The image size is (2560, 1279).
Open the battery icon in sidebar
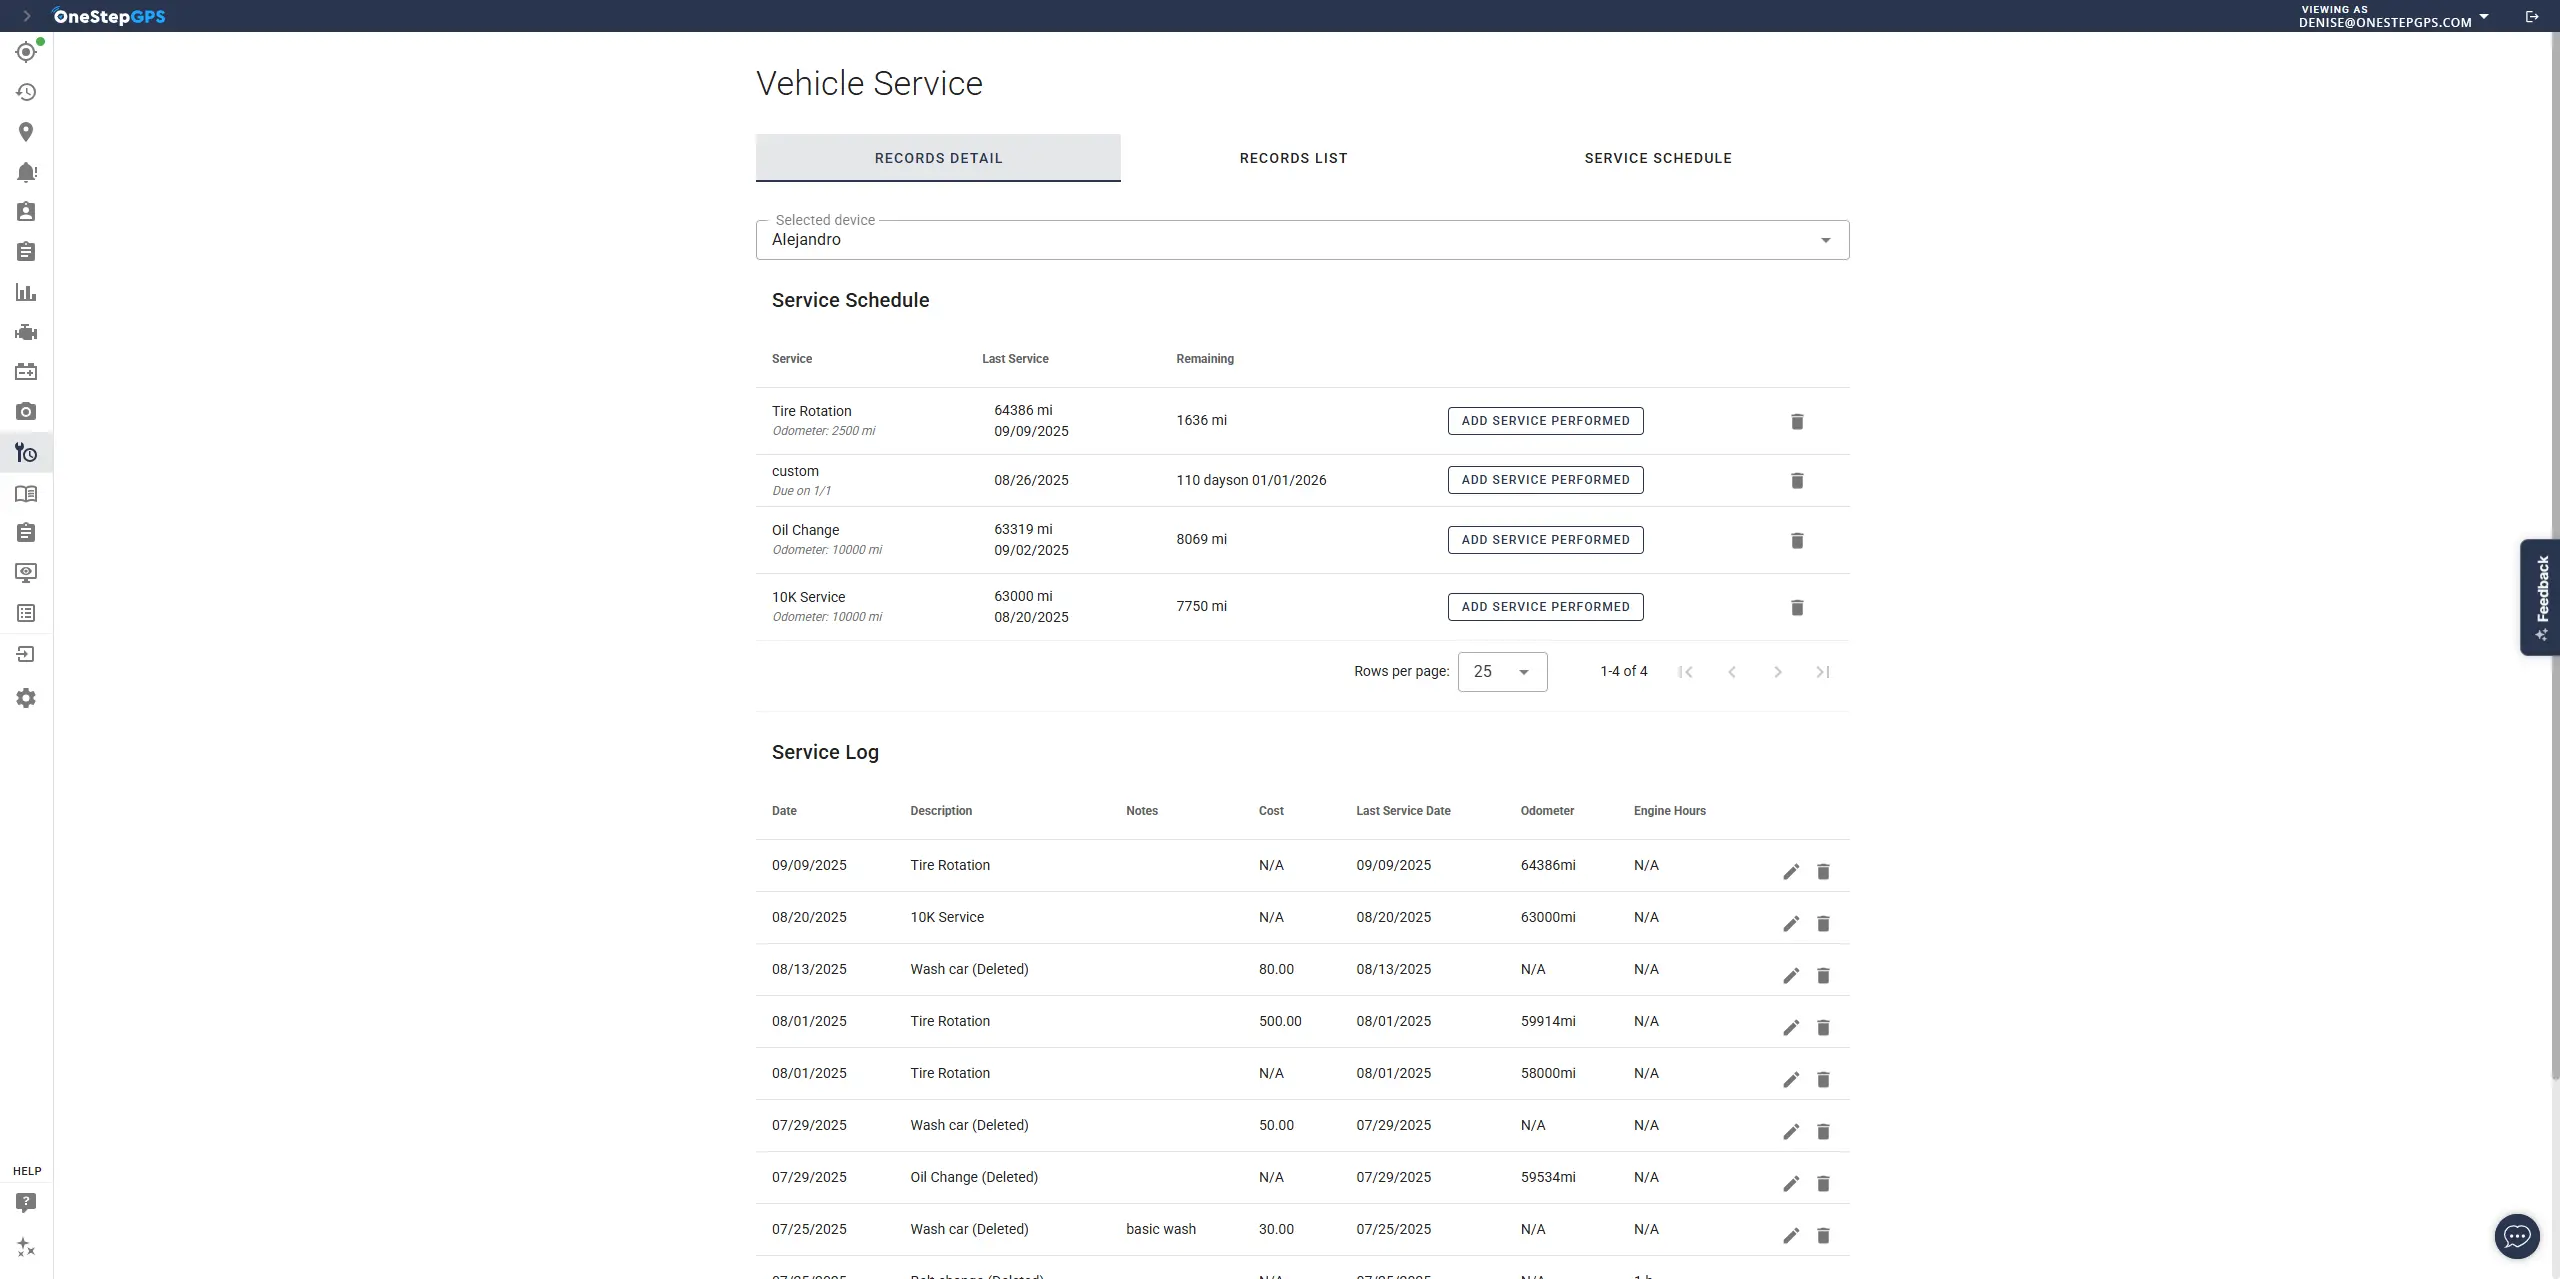coord(26,372)
